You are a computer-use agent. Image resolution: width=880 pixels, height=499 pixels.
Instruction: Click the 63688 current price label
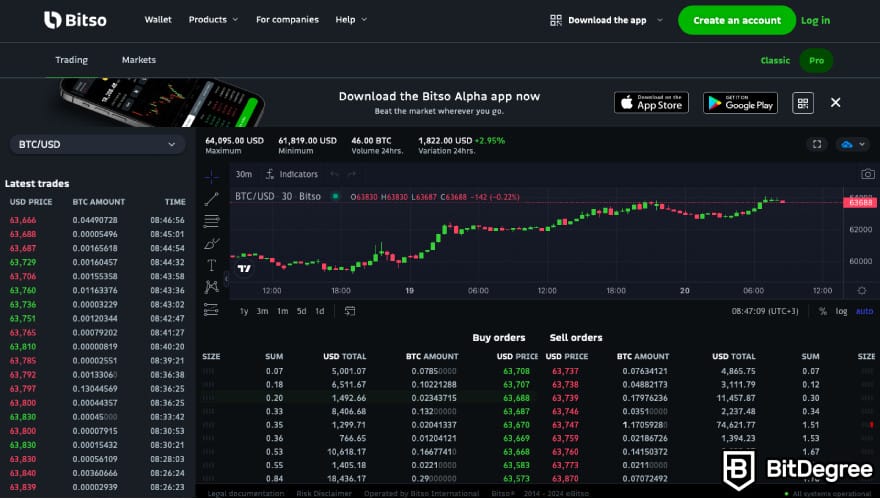860,203
